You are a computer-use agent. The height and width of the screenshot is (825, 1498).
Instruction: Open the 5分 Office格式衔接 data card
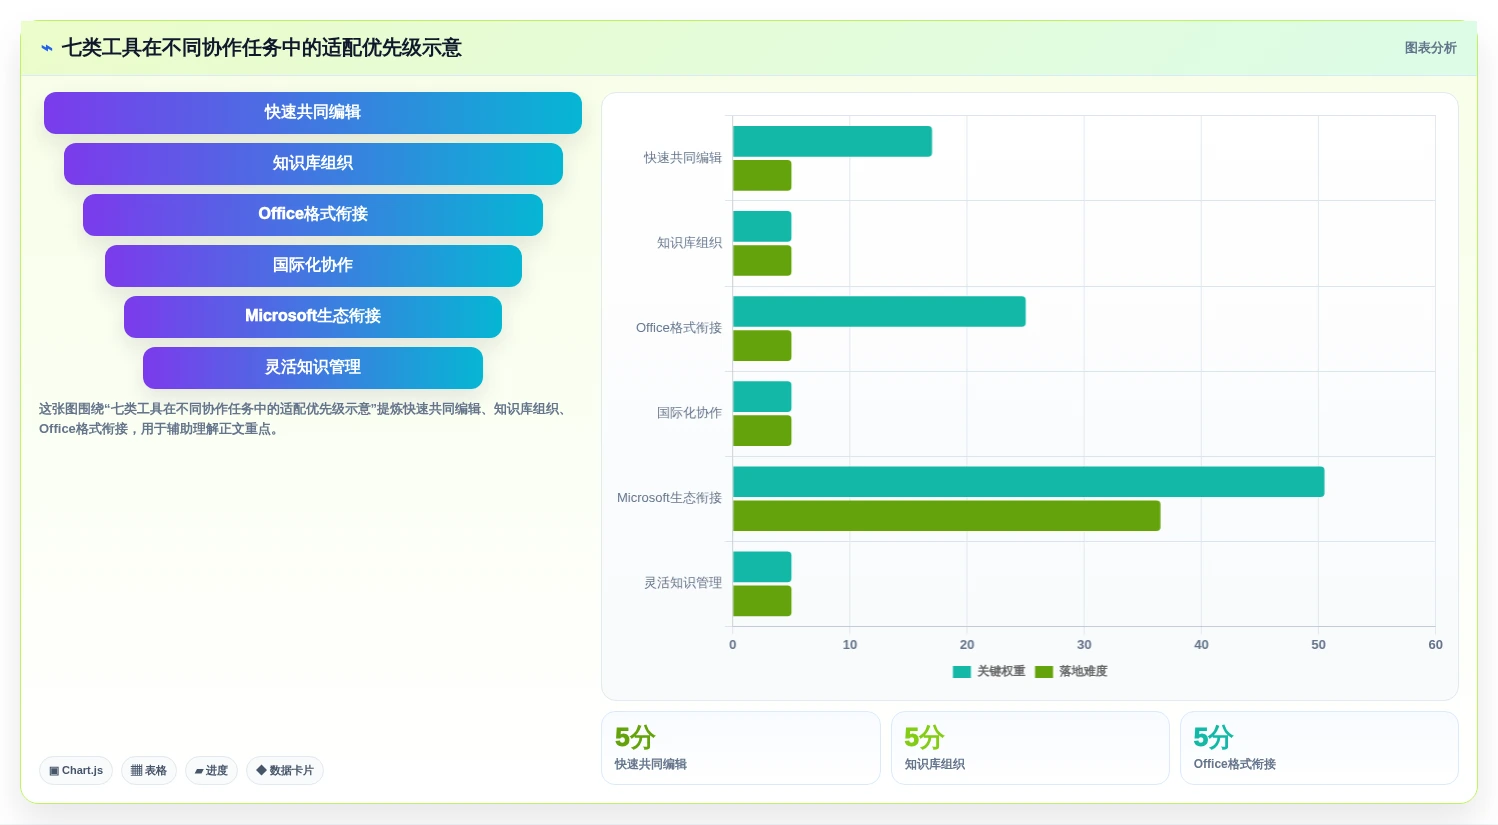(1319, 748)
